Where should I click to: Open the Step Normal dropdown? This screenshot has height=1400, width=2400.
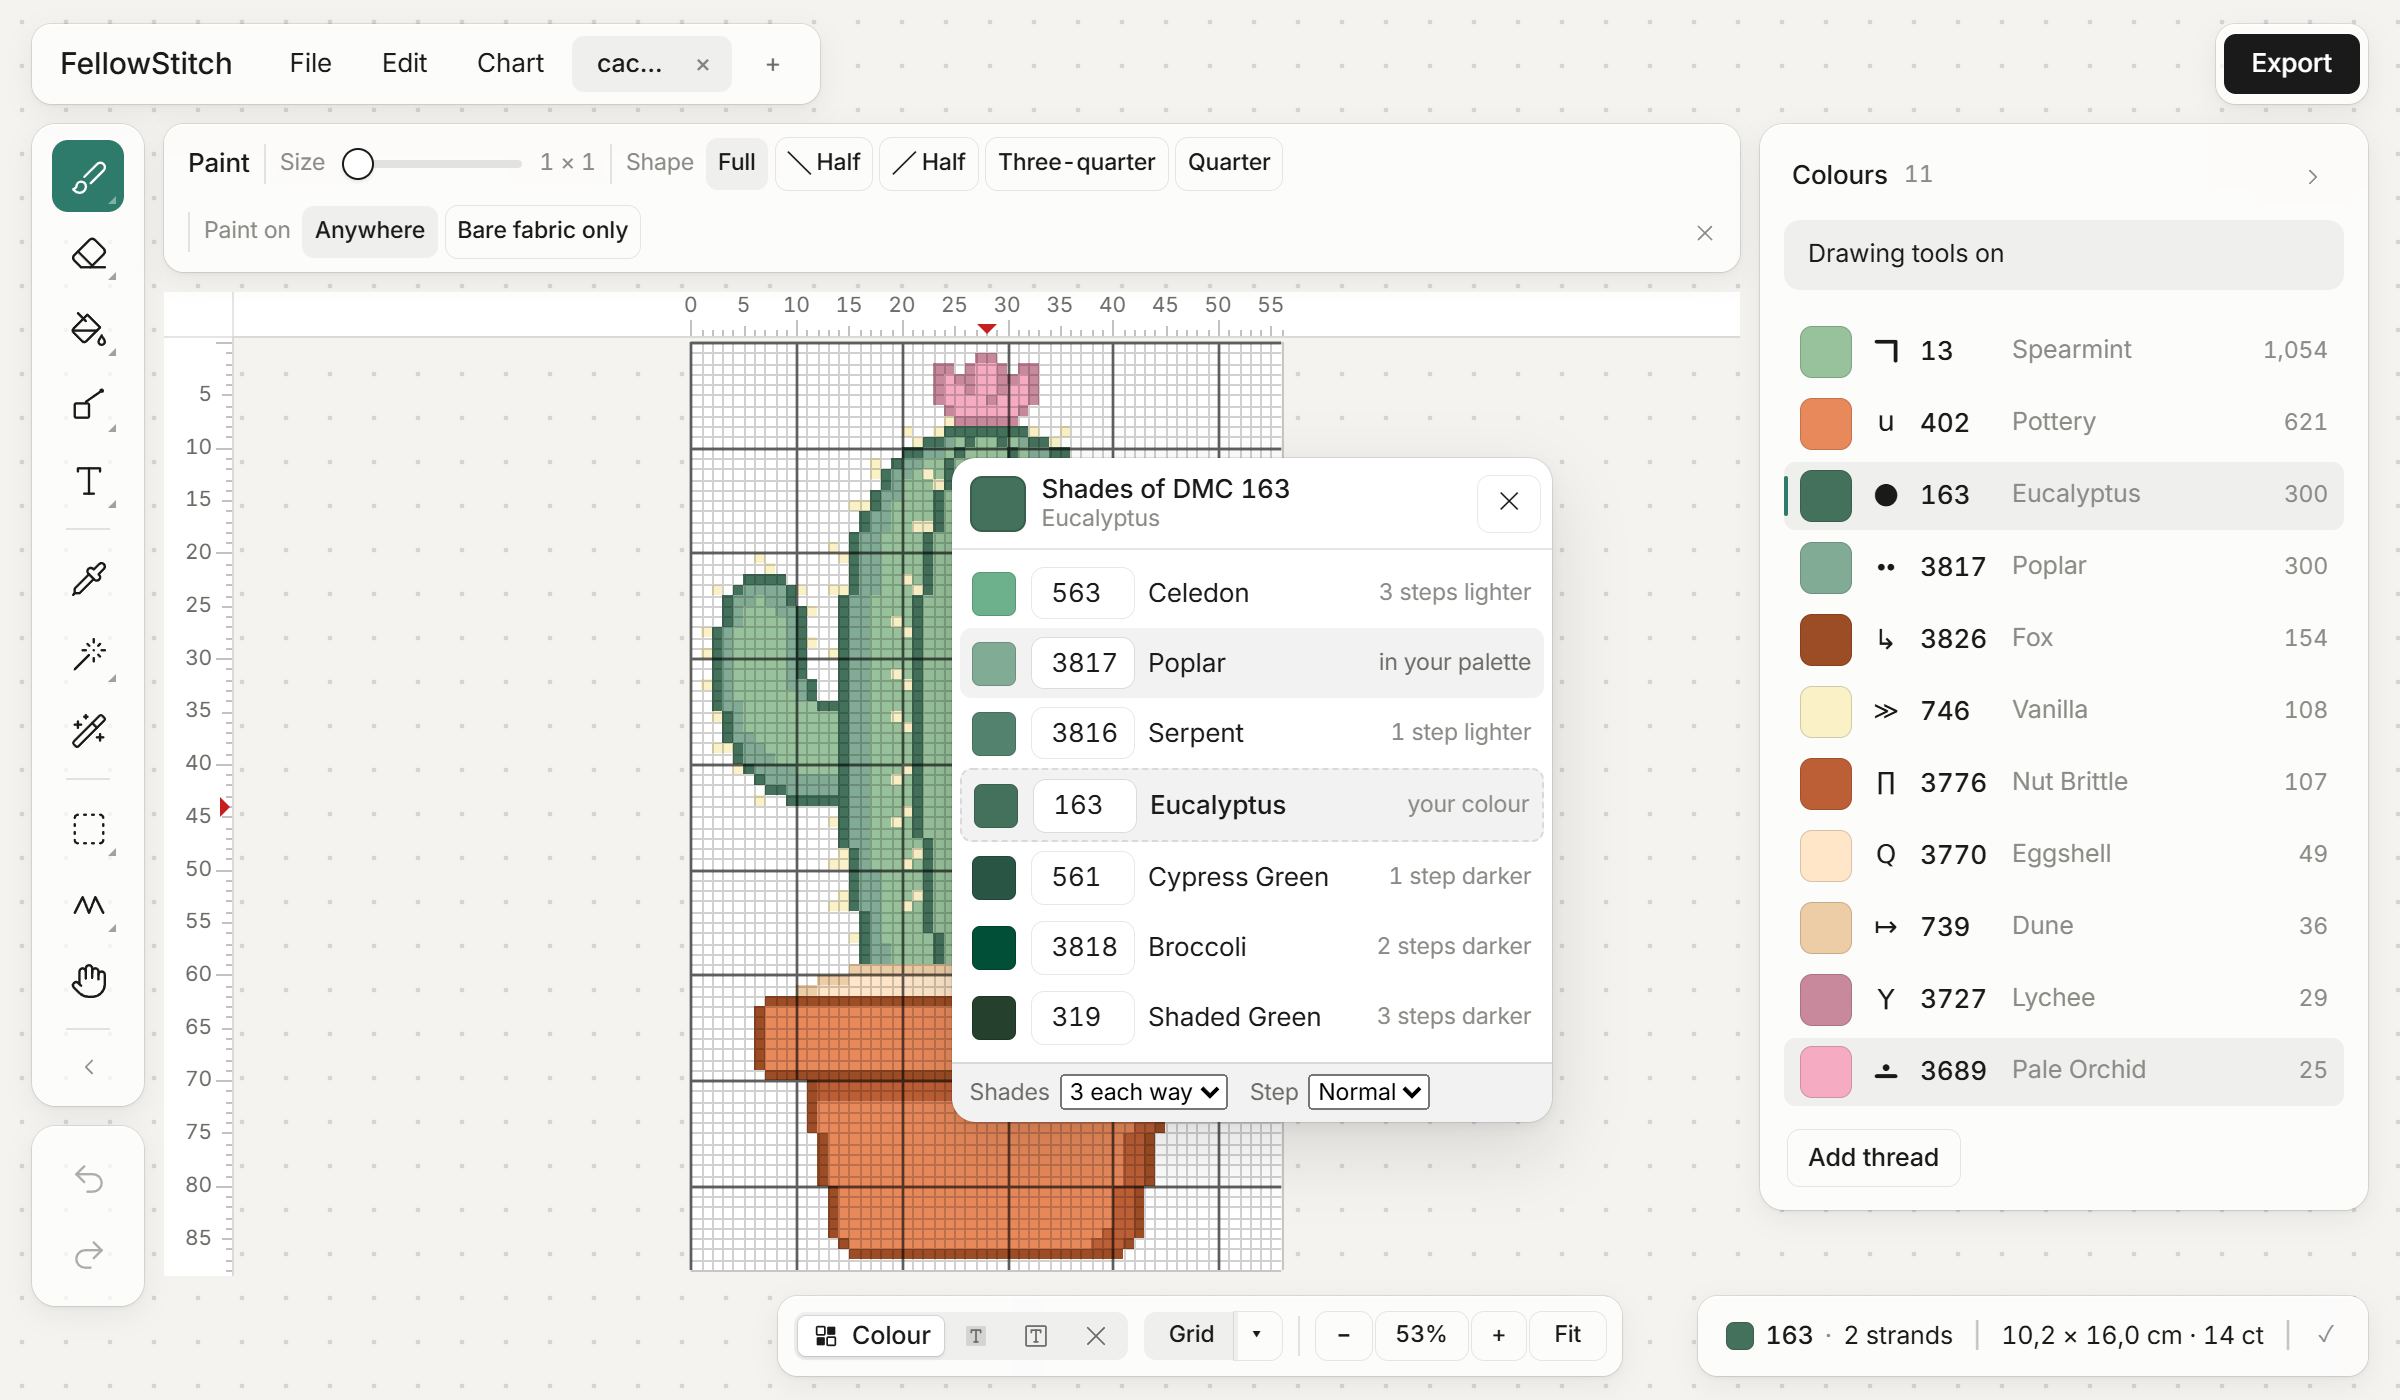pyautogui.click(x=1369, y=1092)
